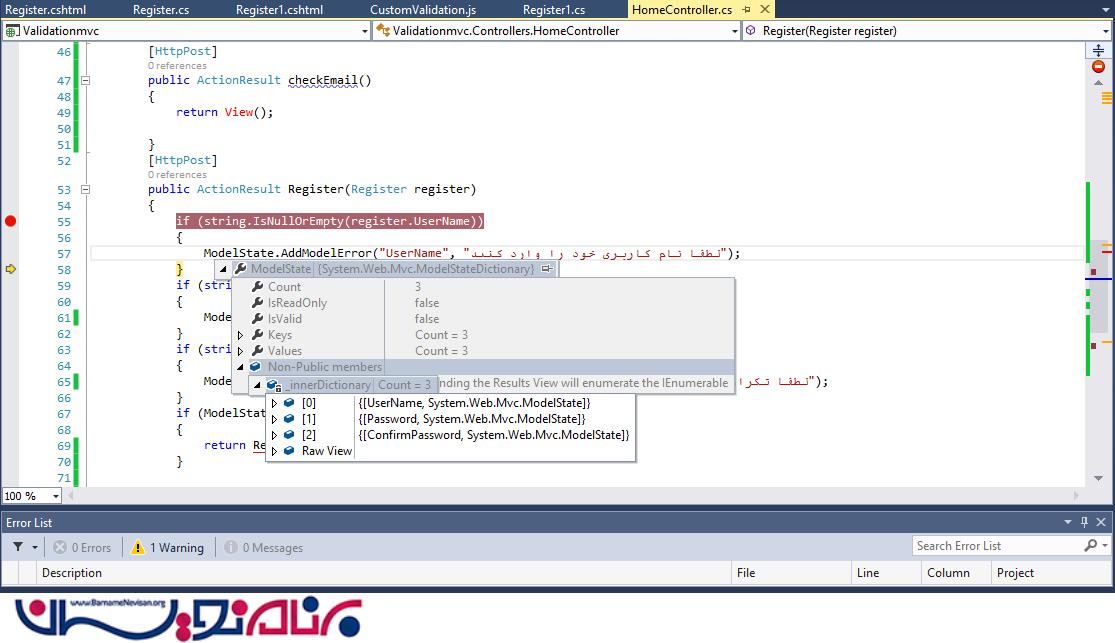Switch to the Register.cs tab
The image size is (1115, 643).
pos(160,10)
